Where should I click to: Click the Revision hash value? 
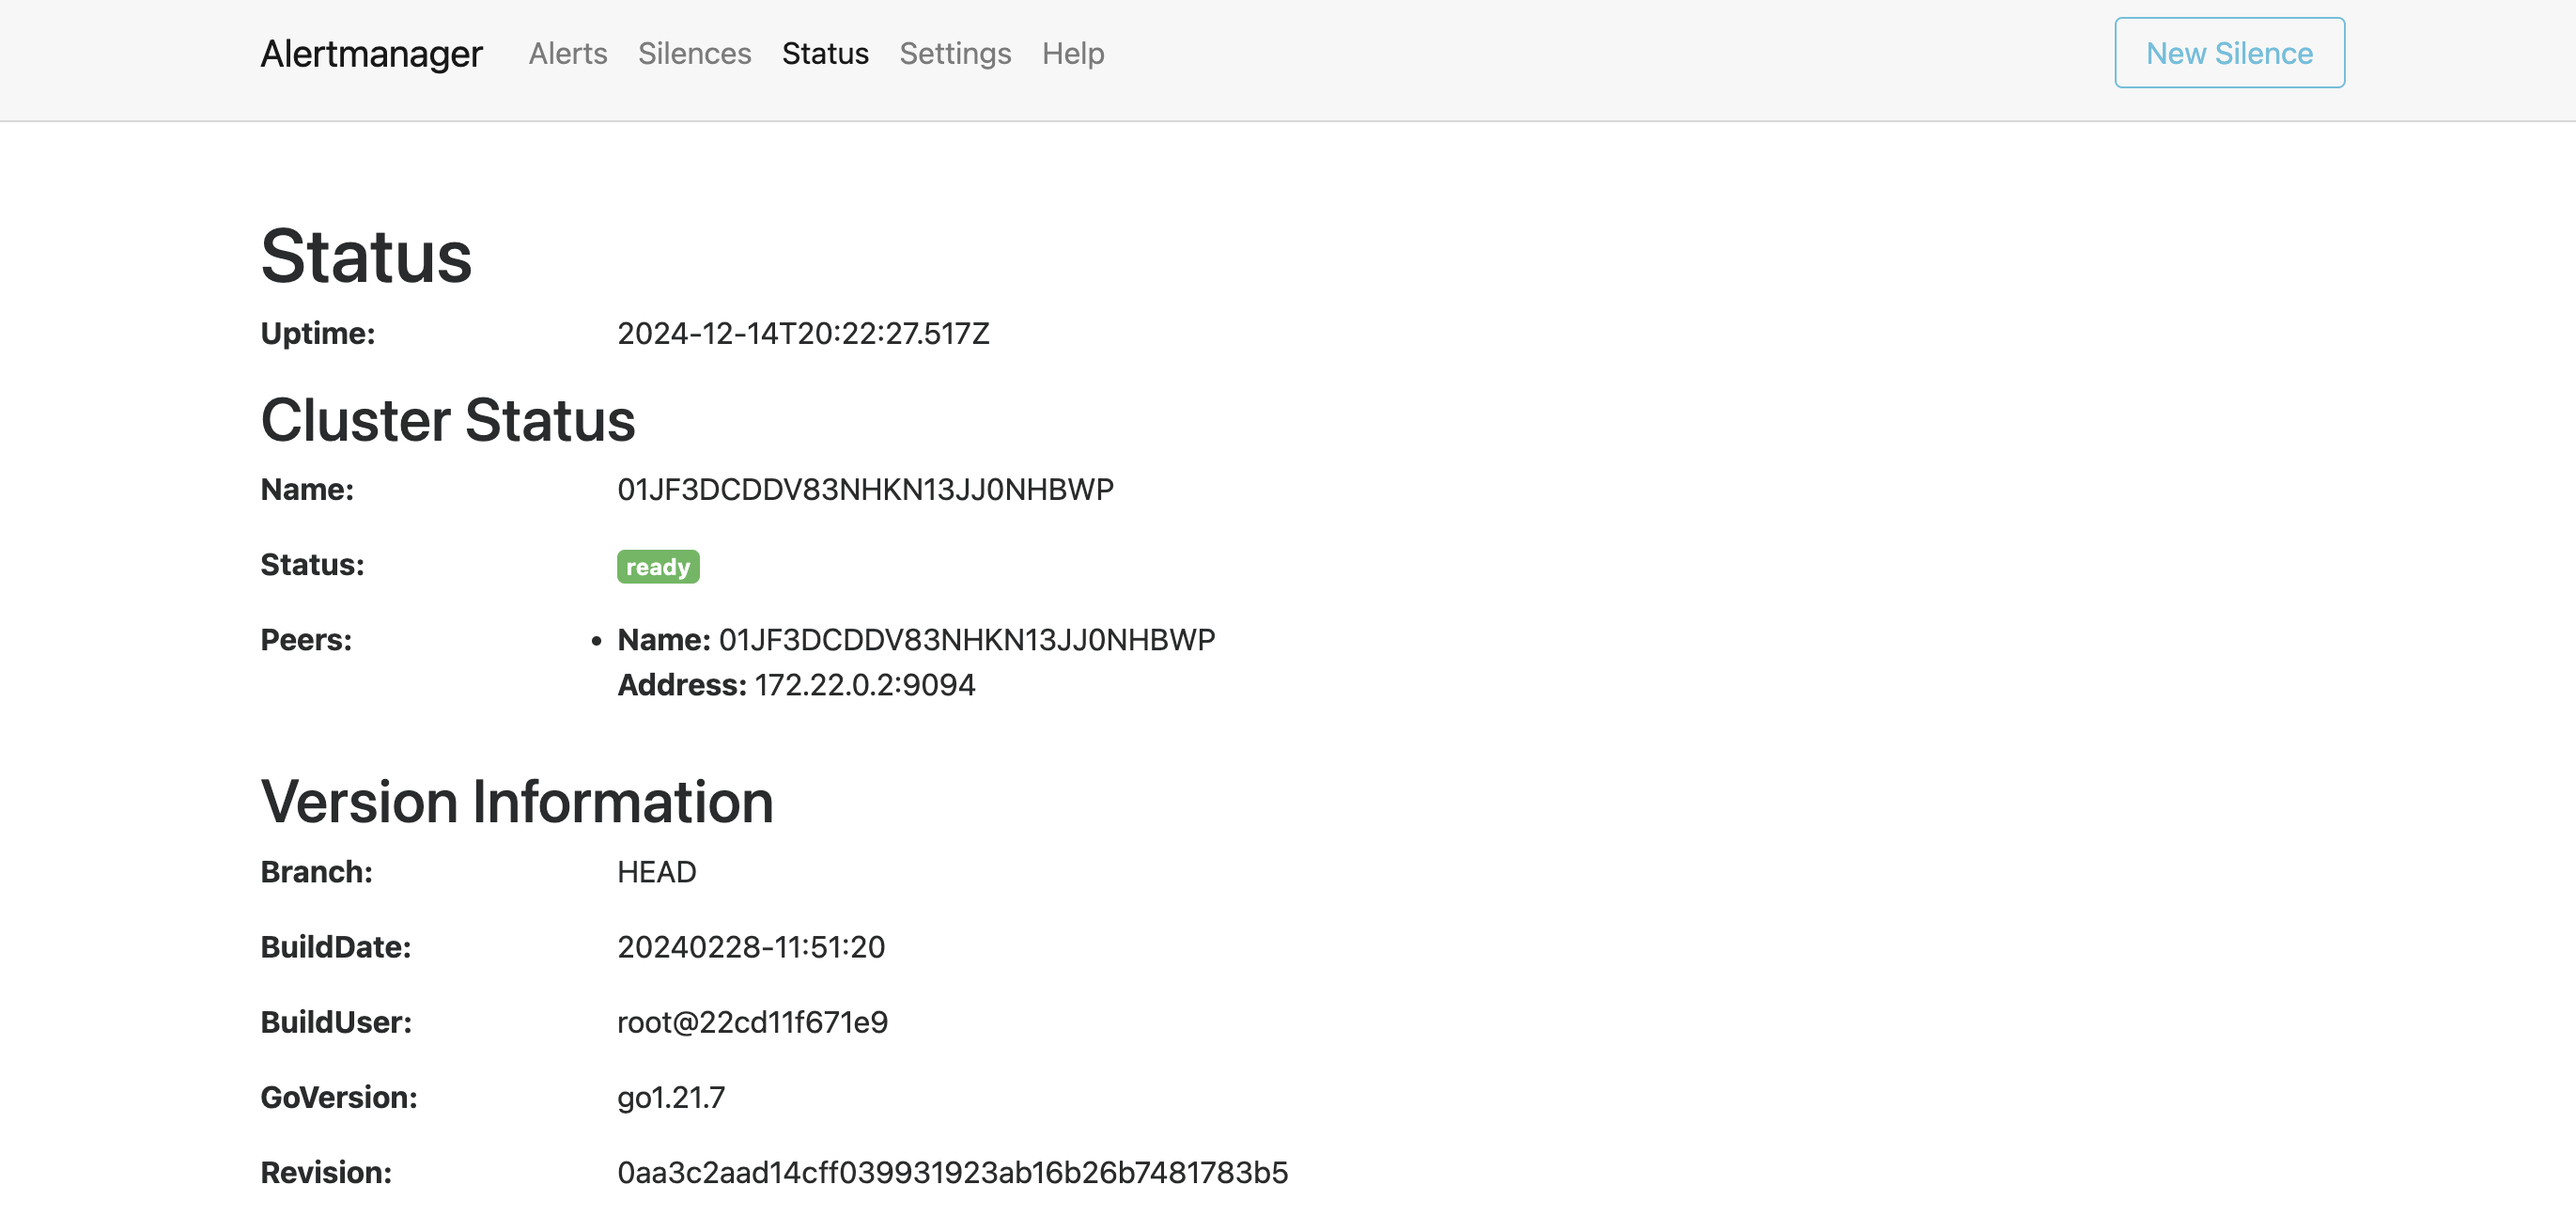[x=952, y=1172]
